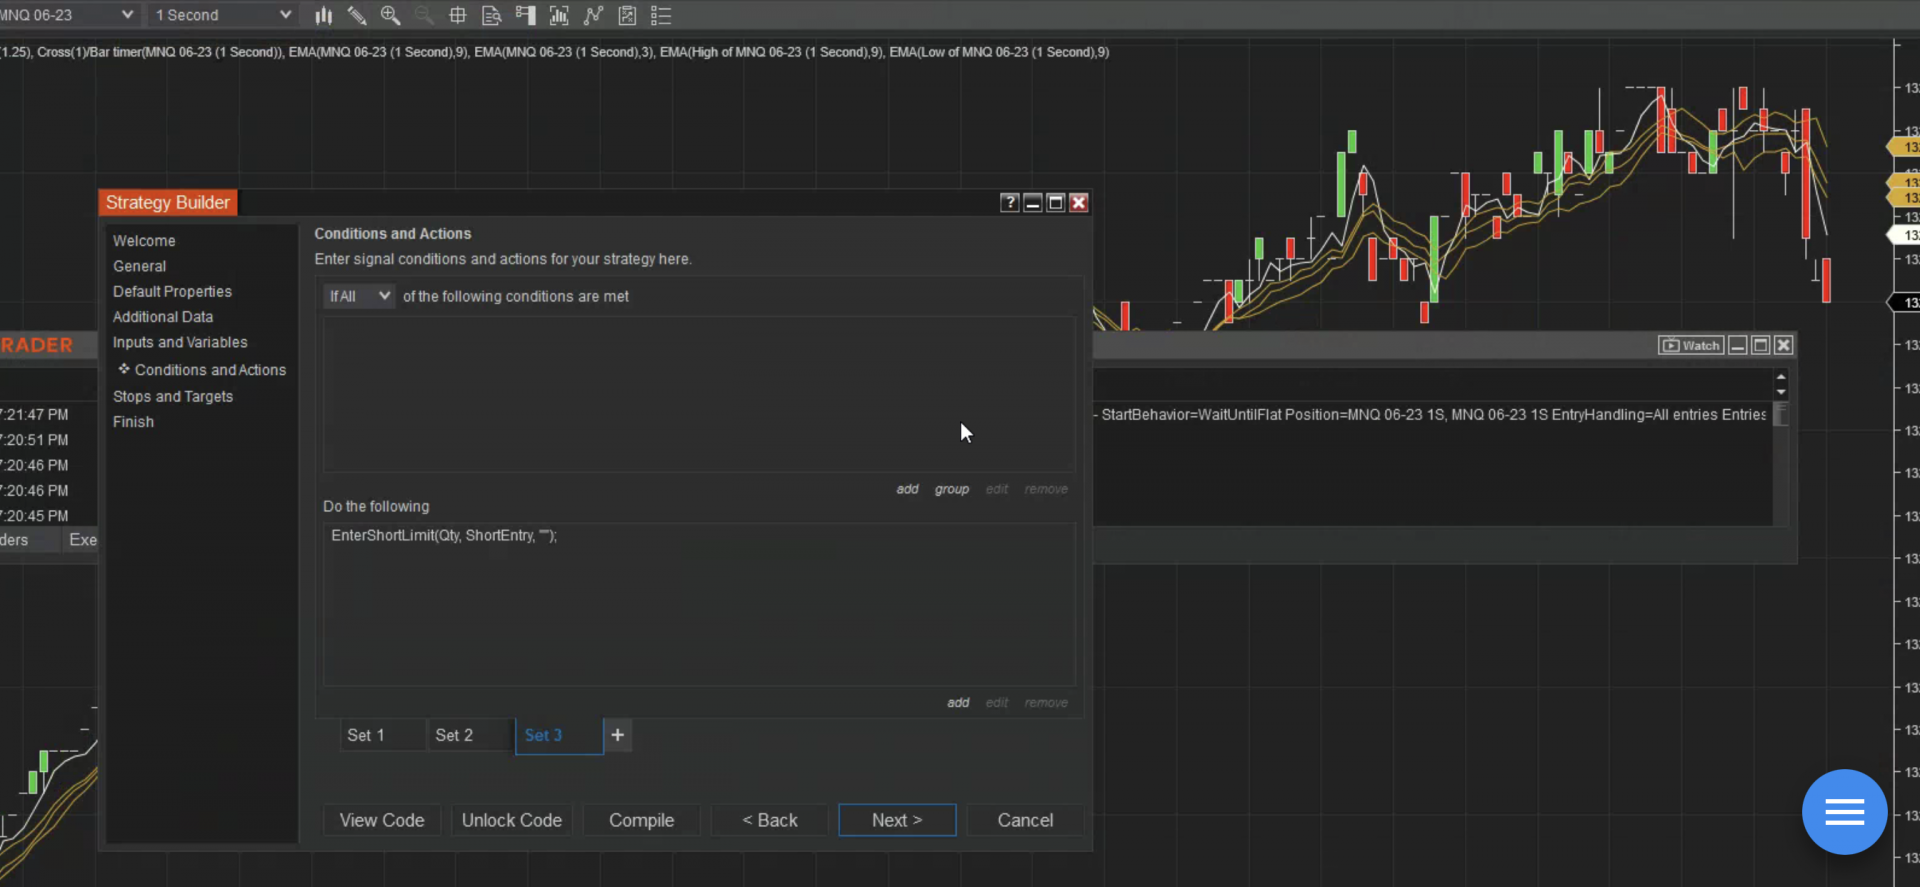The width and height of the screenshot is (1920, 887).
Task: Click the View Code button
Action: 382,820
